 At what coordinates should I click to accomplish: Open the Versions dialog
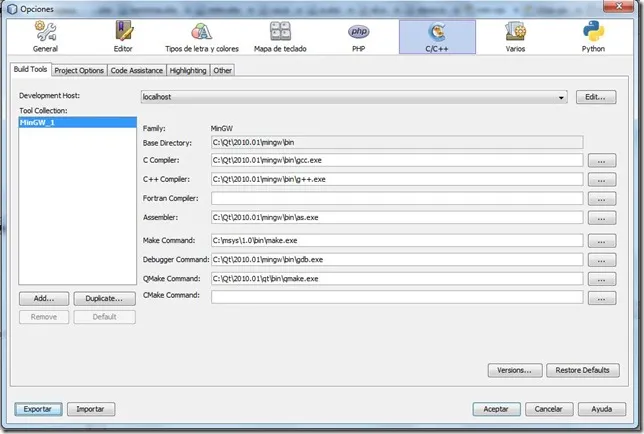(x=515, y=370)
